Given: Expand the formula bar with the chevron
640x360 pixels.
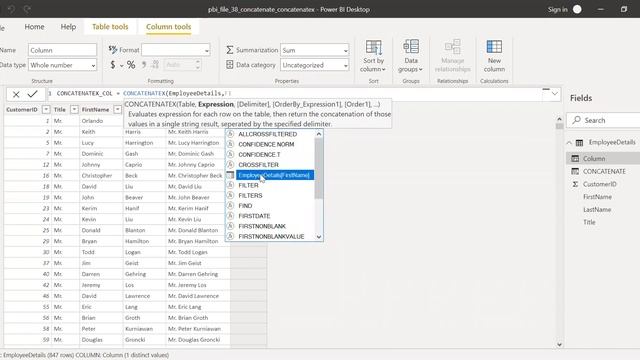Looking at the screenshot, I should click(x=554, y=94).
